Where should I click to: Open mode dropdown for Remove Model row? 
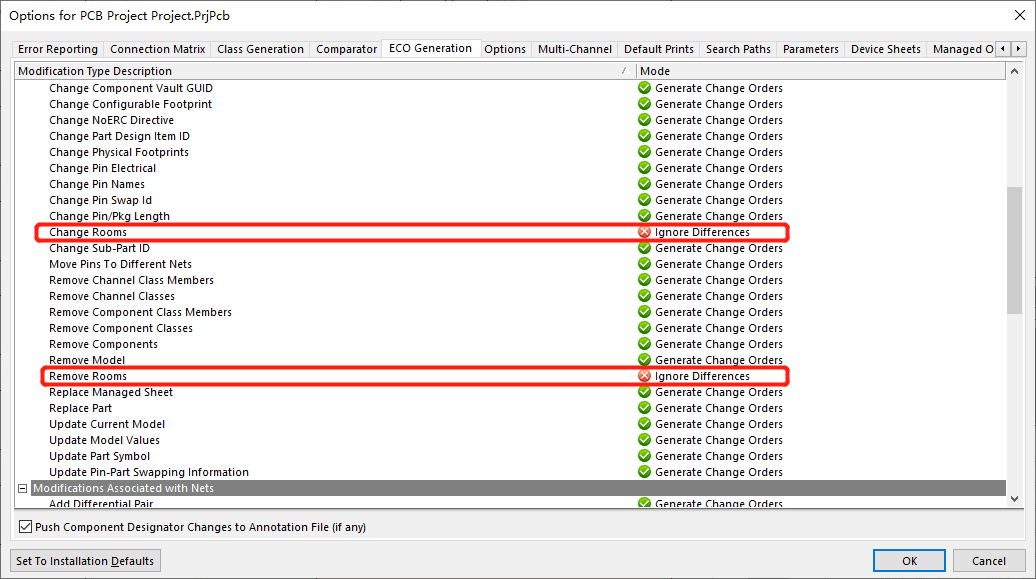click(719, 360)
